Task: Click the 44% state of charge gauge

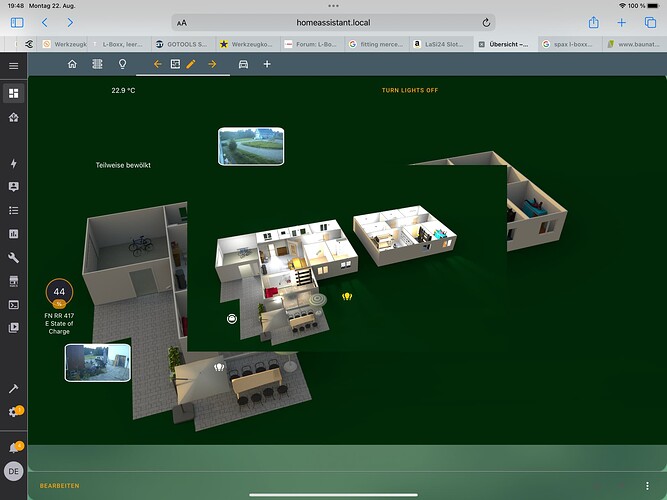Action: pyautogui.click(x=59, y=293)
